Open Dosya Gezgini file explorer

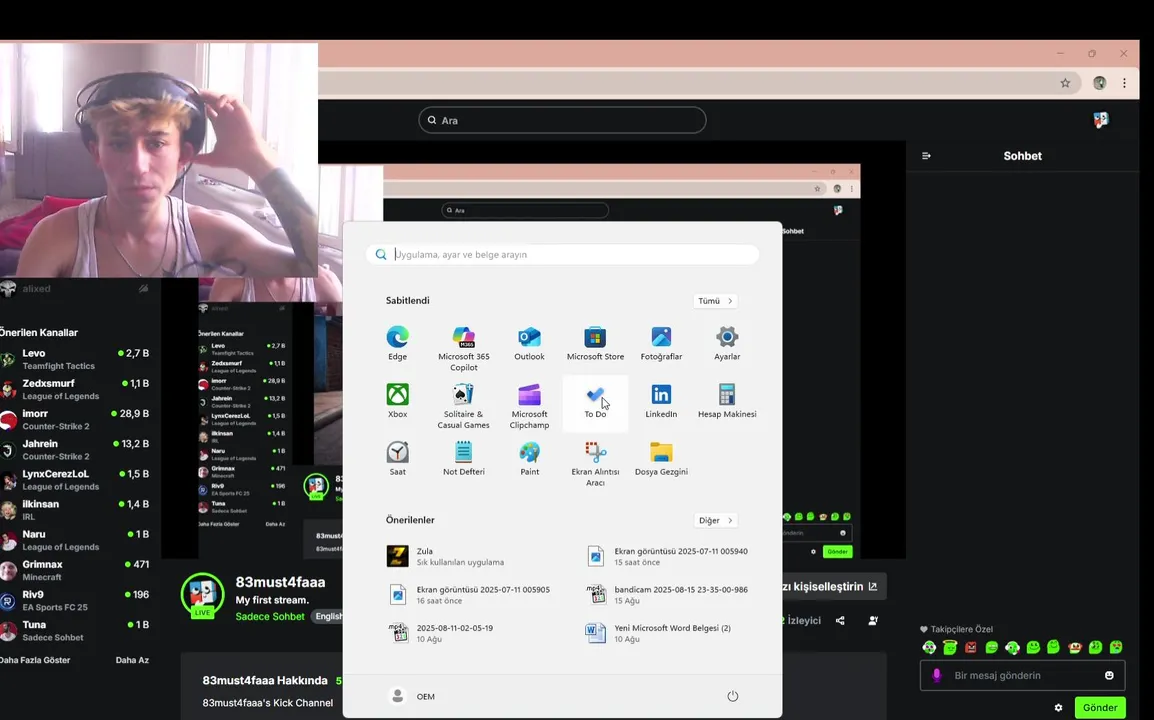pyautogui.click(x=661, y=459)
